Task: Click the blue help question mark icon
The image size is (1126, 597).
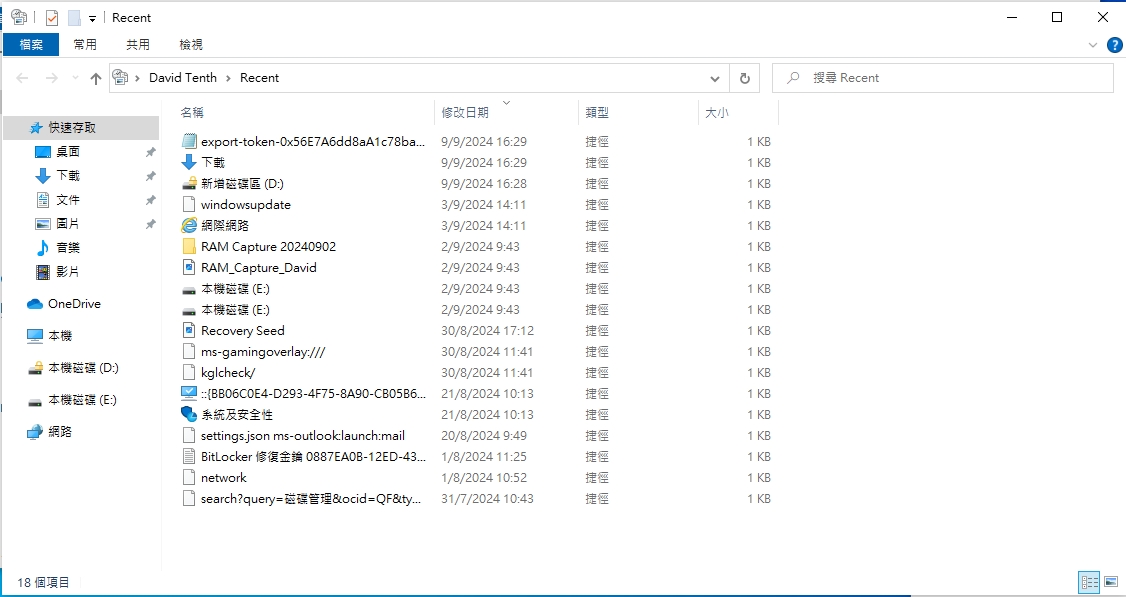Action: pos(1115,45)
